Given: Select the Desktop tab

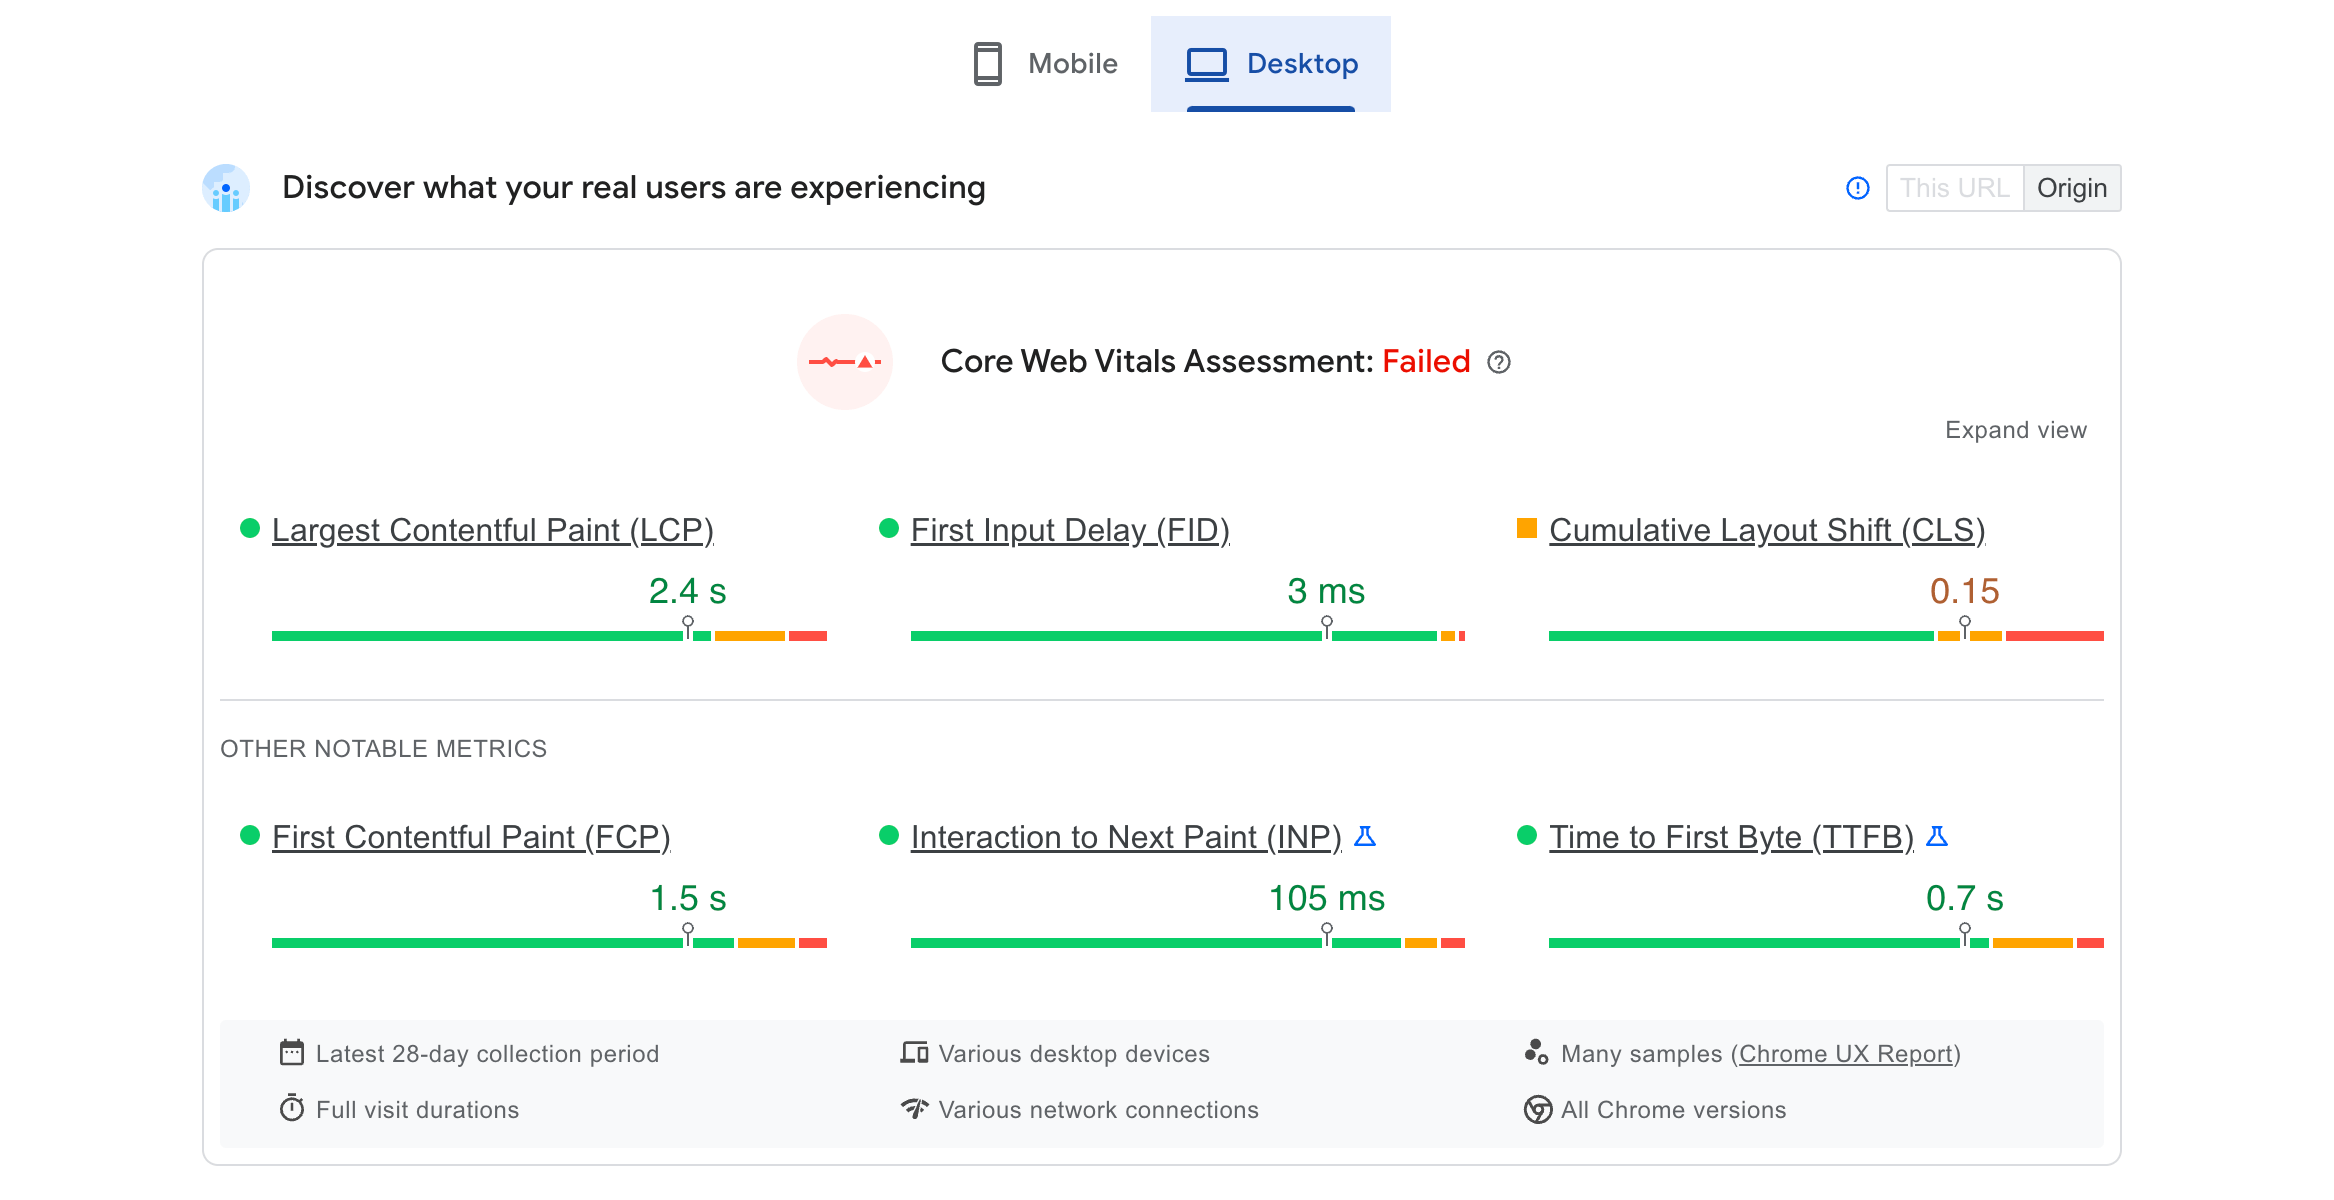Looking at the screenshot, I should click(x=1271, y=63).
